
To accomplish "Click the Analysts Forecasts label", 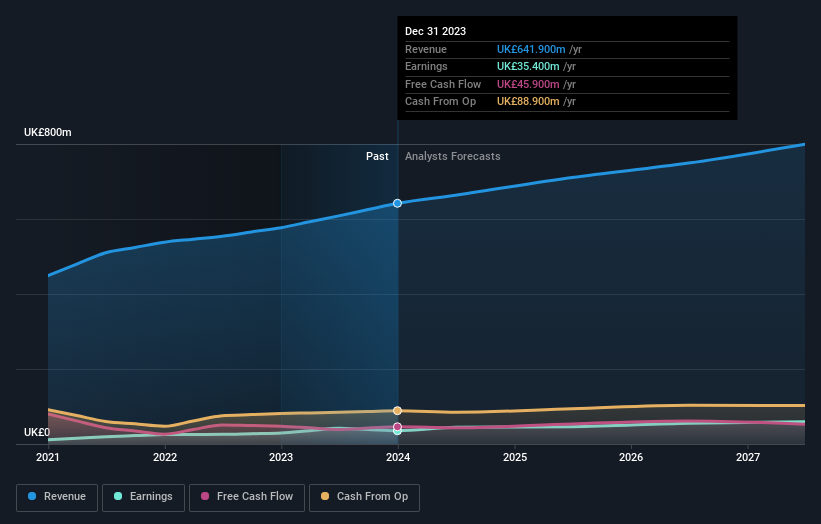I will point(452,157).
